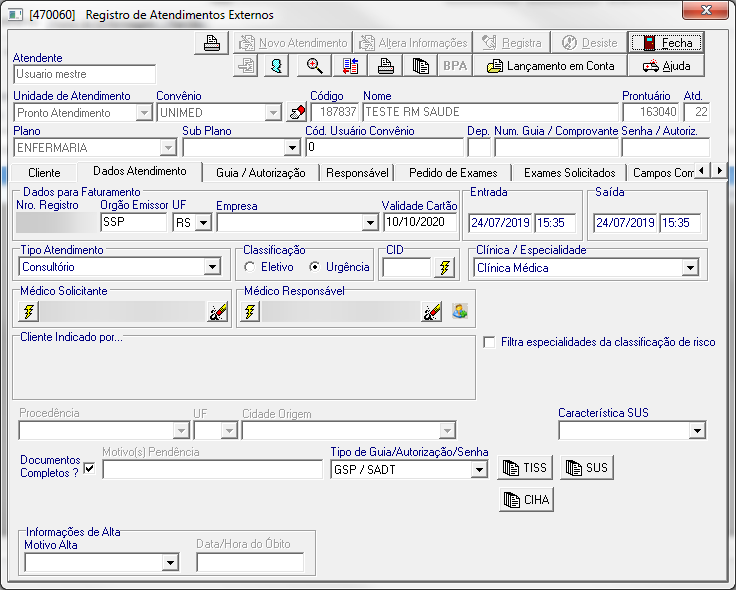Open the Tipo Atendimento dropdown

[x=212, y=267]
